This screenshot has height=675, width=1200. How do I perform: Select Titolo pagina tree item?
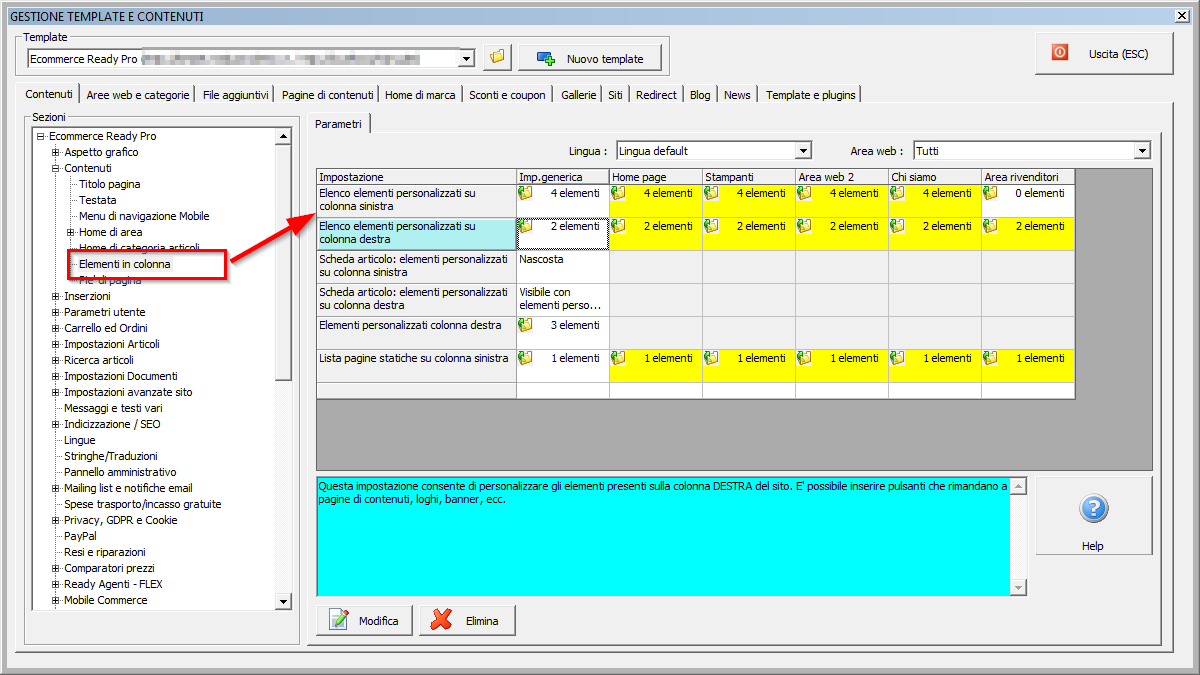pyautogui.click(x=110, y=184)
